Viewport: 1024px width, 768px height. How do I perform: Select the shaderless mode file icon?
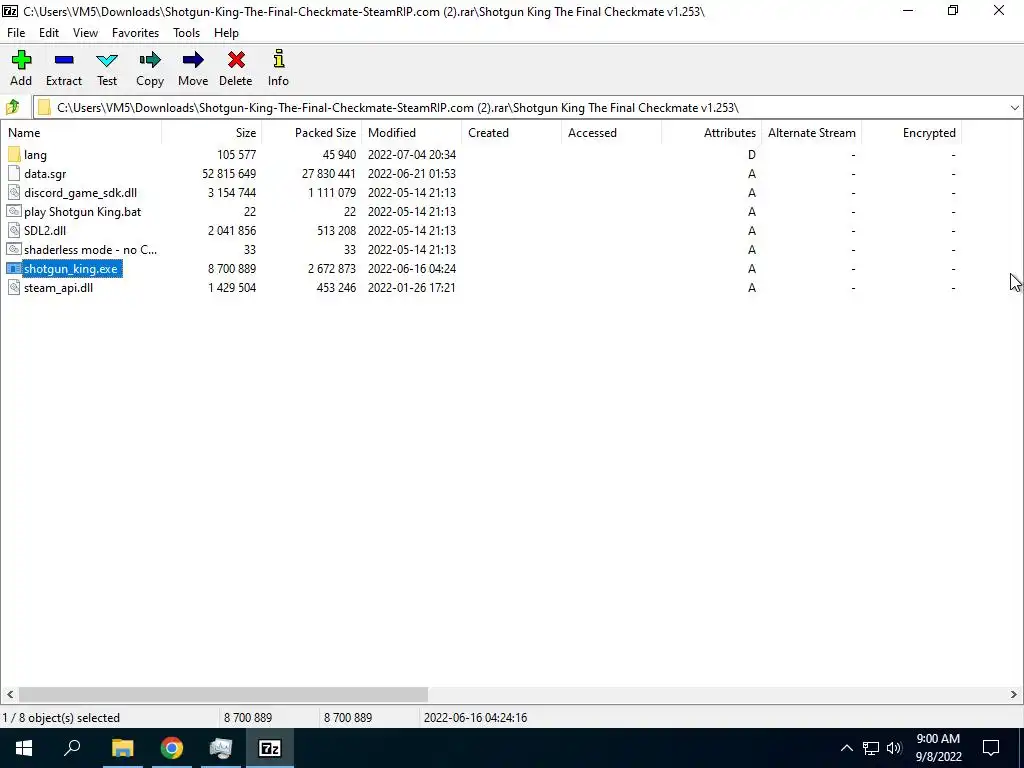(14, 249)
